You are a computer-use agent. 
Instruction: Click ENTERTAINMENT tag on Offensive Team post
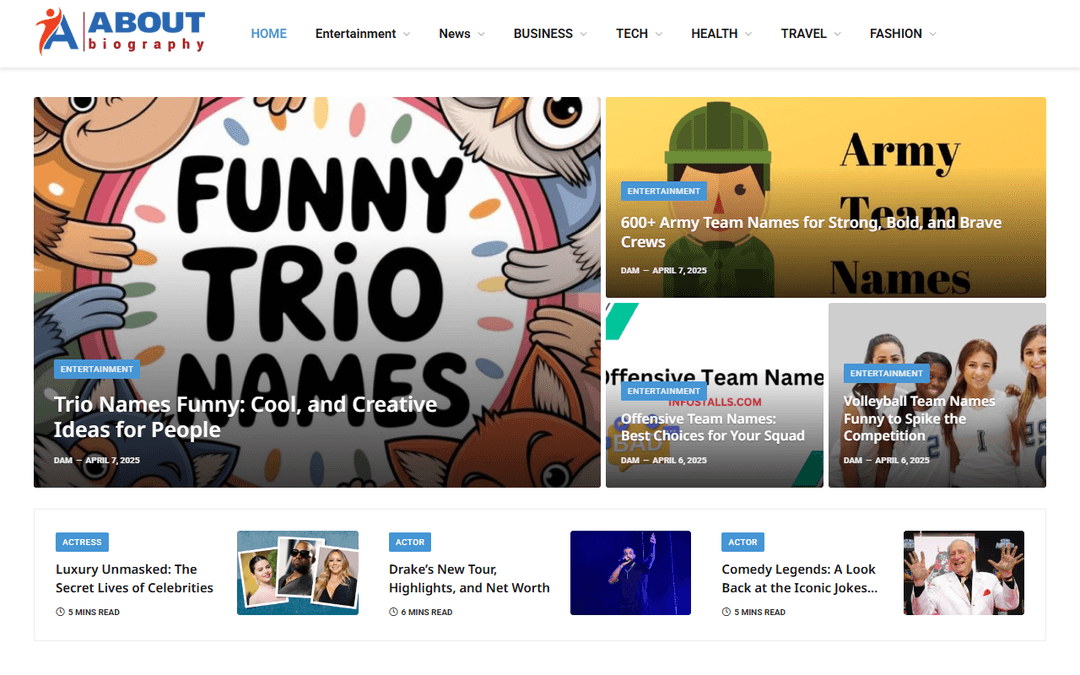663,391
